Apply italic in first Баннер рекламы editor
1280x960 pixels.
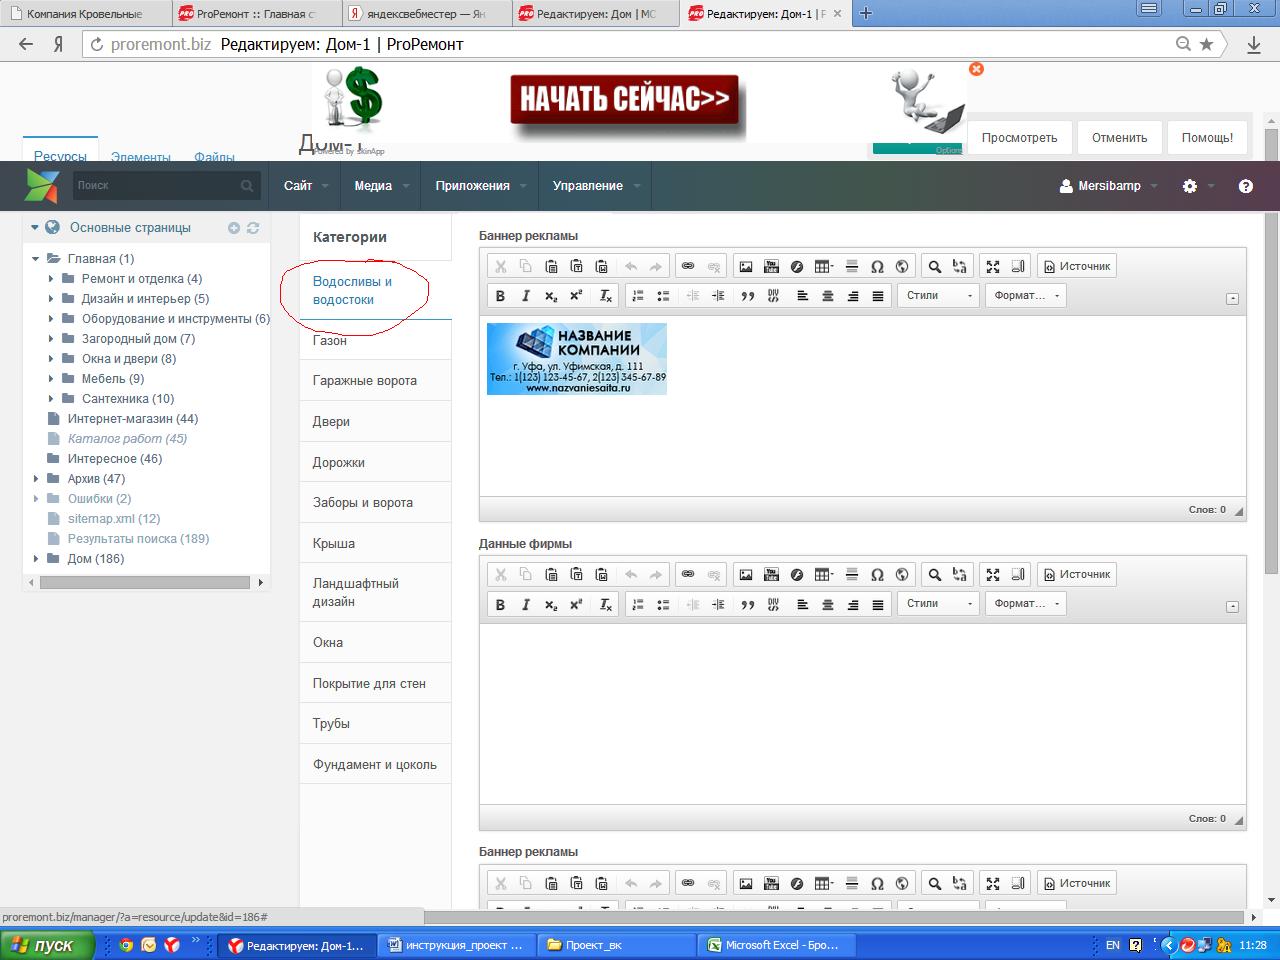tap(526, 296)
